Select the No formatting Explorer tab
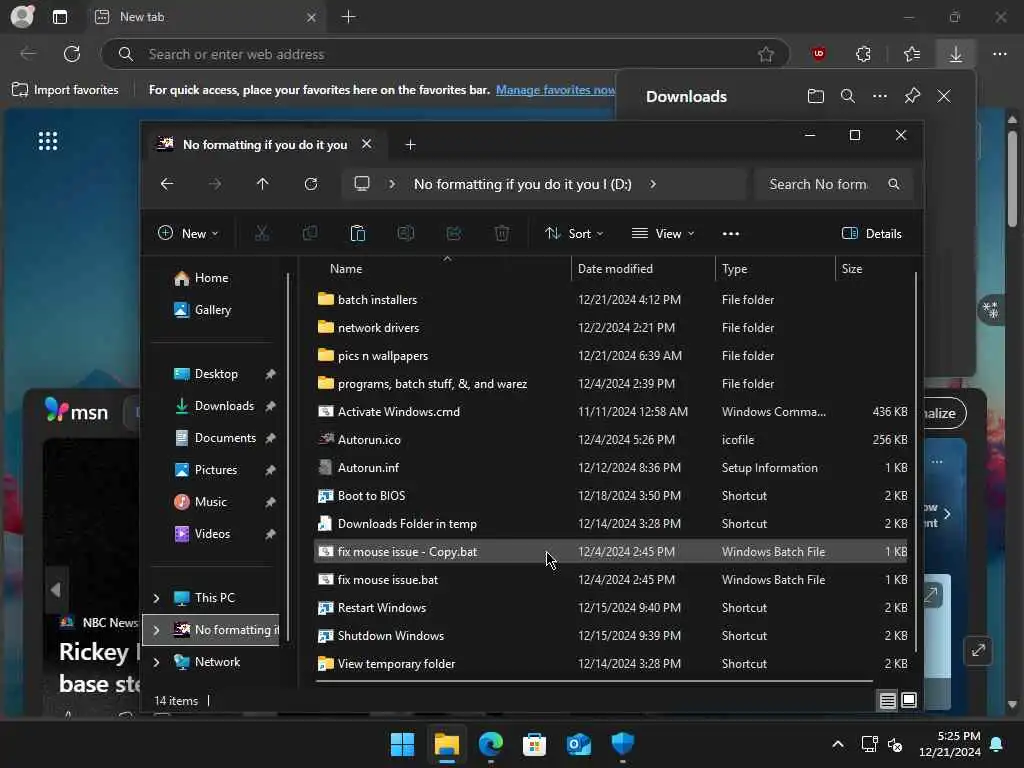Image resolution: width=1024 pixels, height=768 pixels. tap(264, 144)
